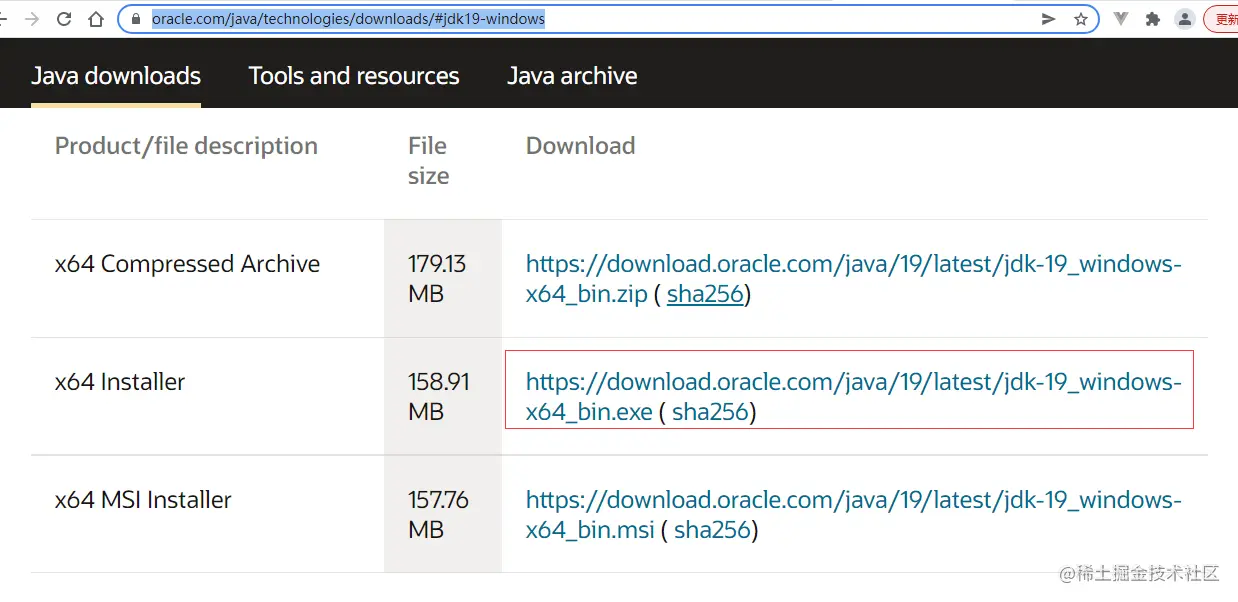Open sha256 link for the zip archive
1238x602 pixels.
coord(705,295)
